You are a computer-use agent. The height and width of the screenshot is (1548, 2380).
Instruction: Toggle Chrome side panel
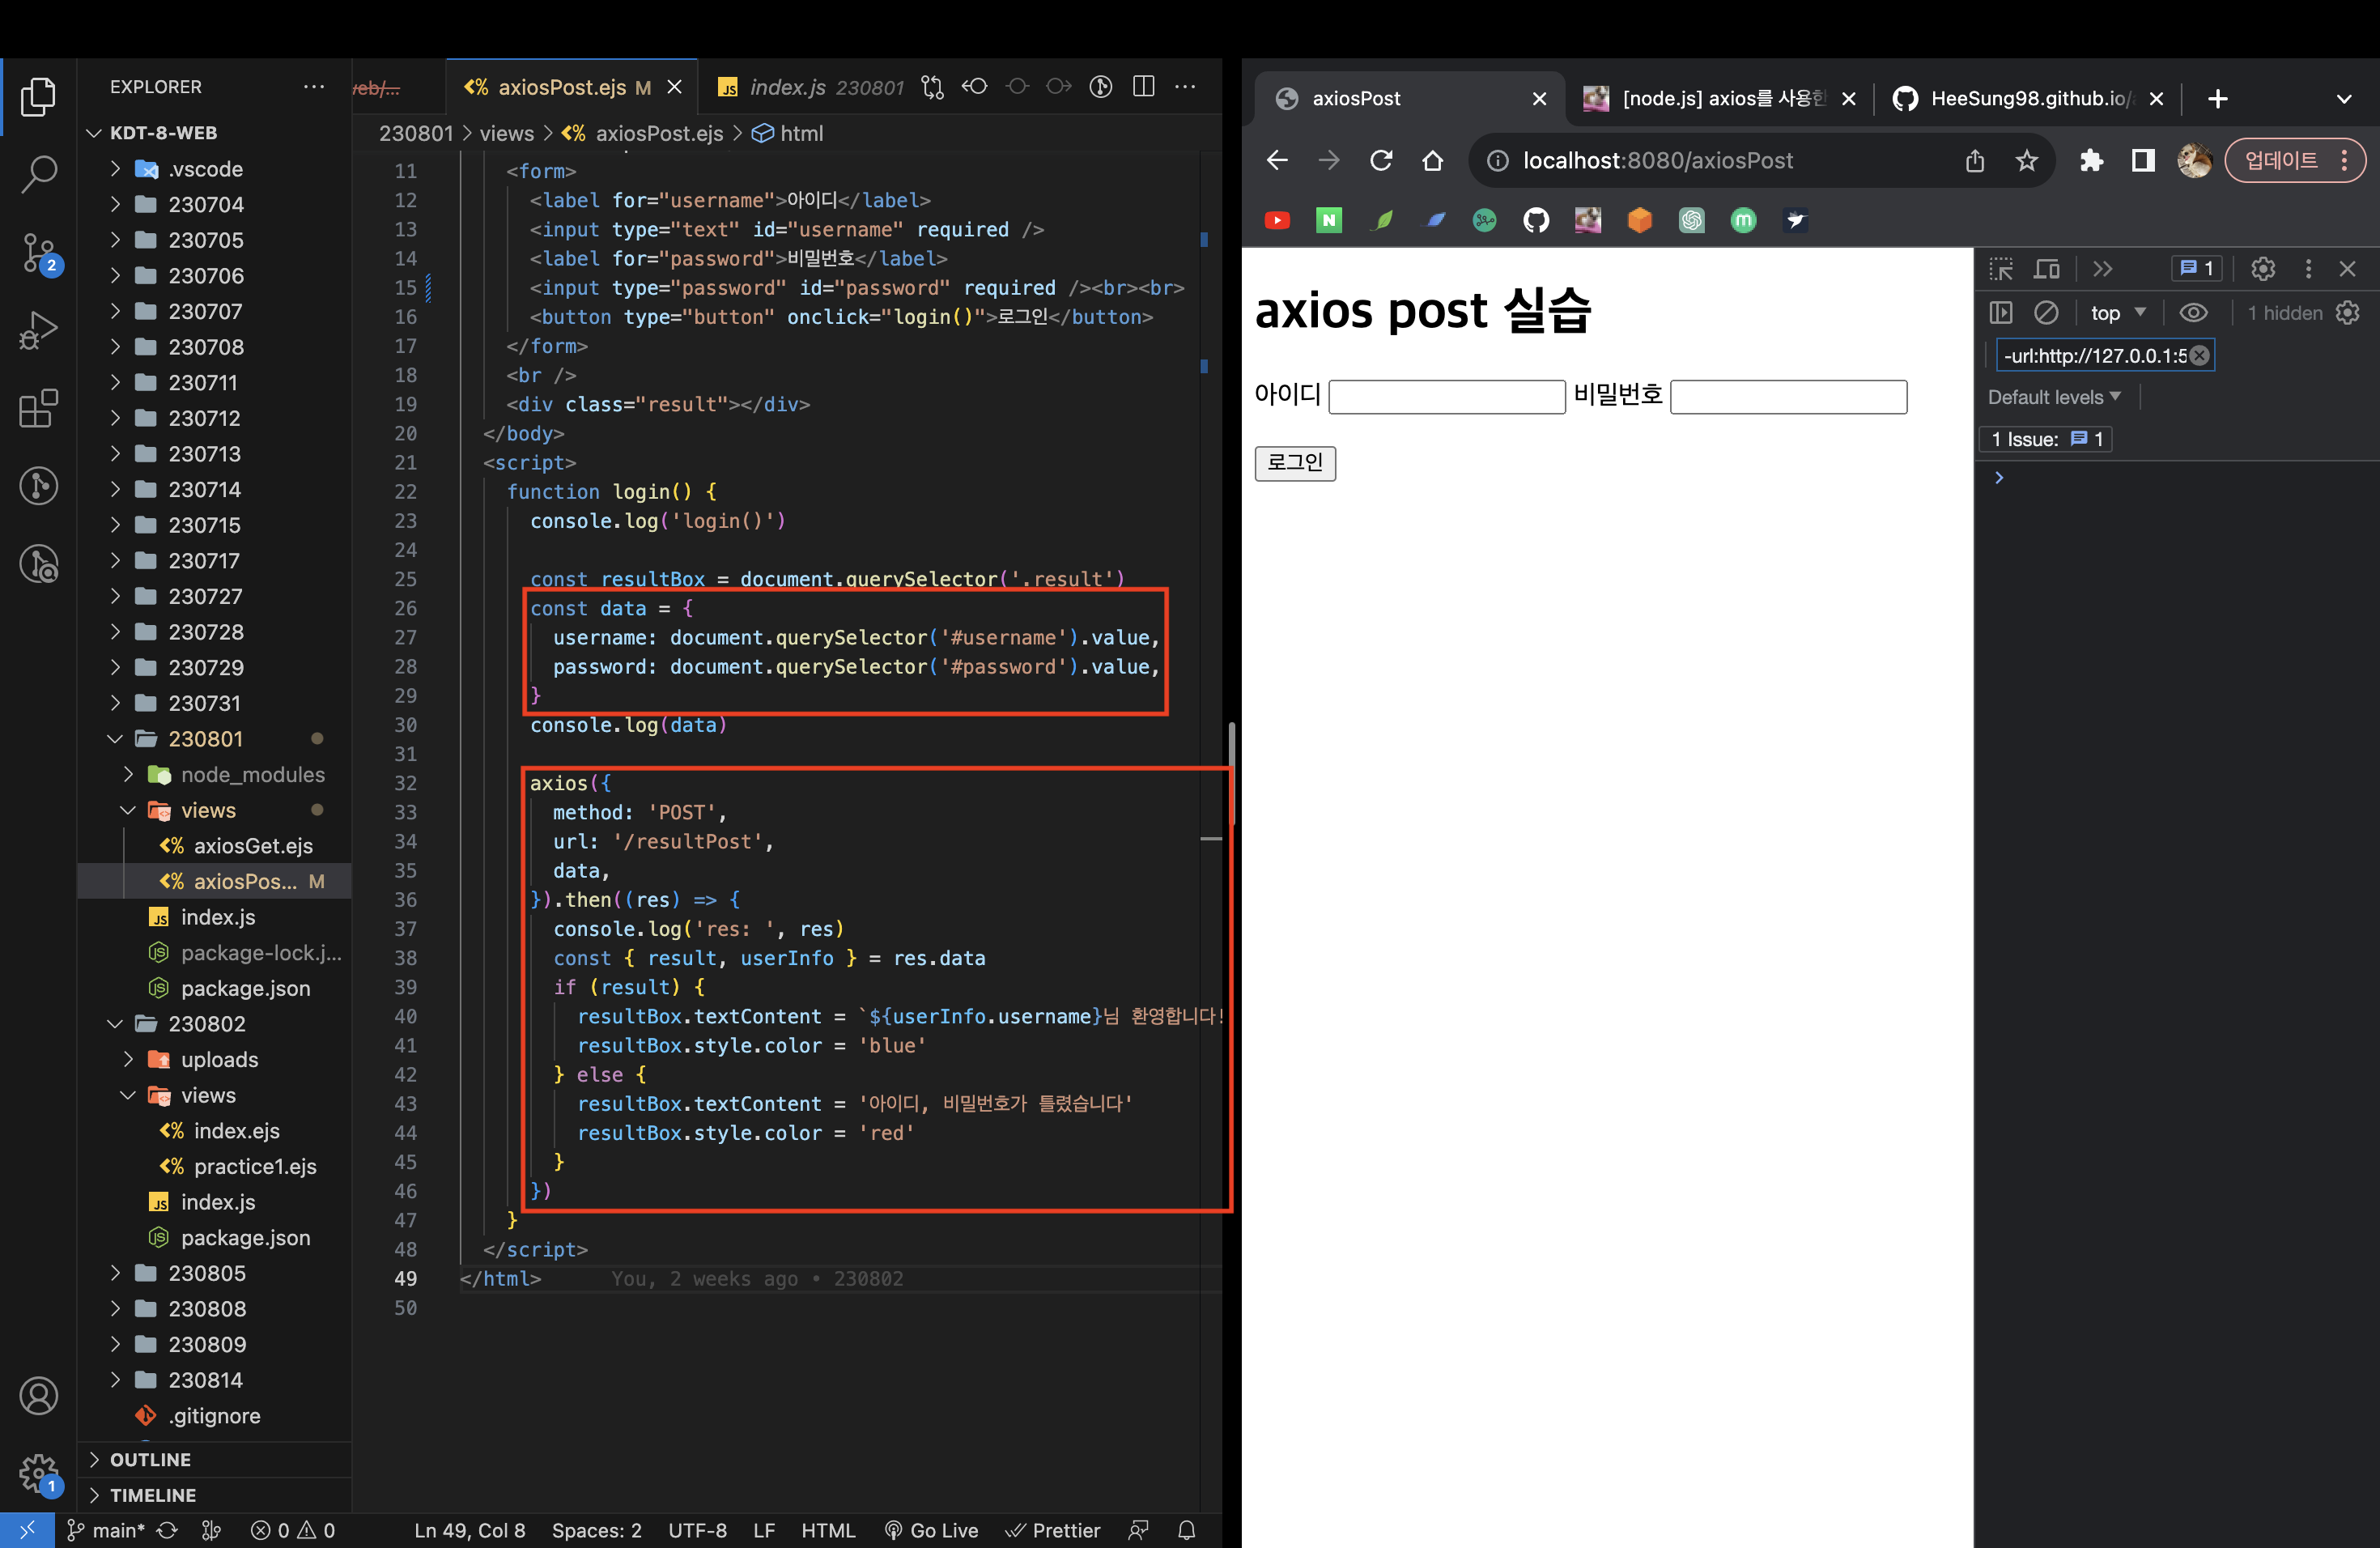coord(2143,160)
